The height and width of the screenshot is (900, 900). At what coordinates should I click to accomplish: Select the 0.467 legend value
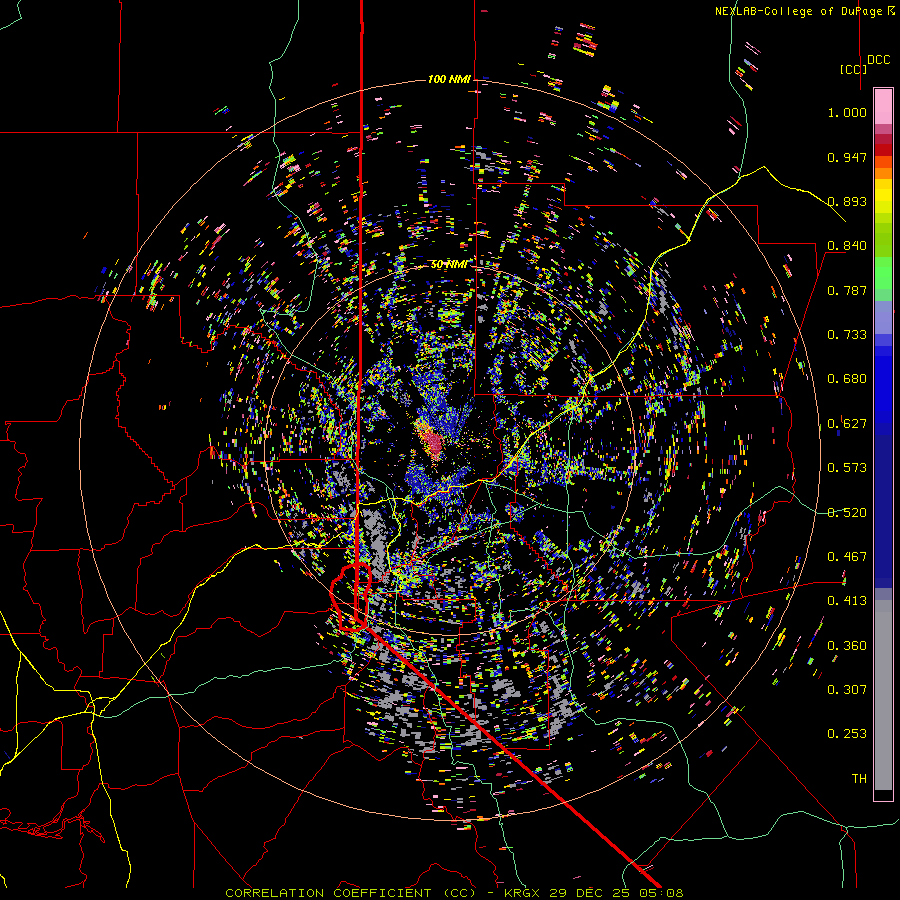847,557
